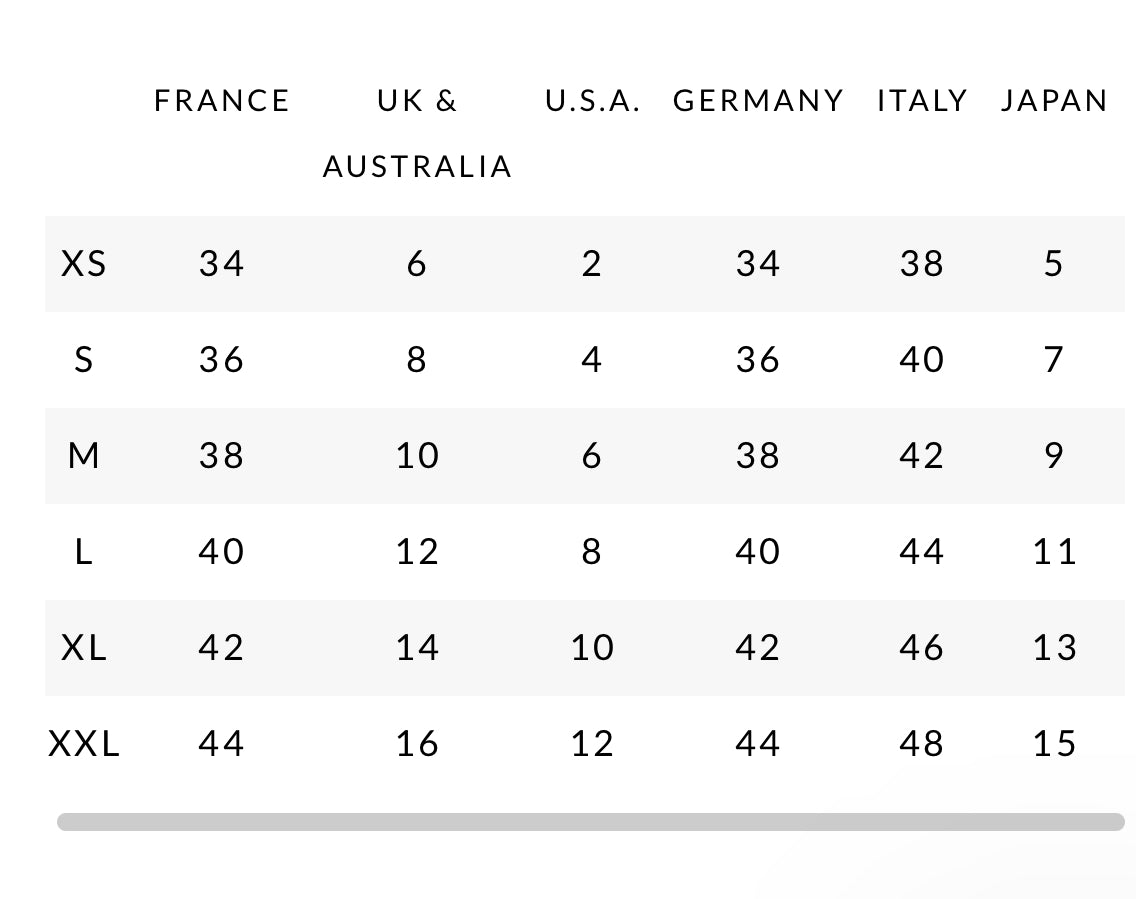Click the GERMANY column header
This screenshot has height=899, width=1136.
tap(758, 101)
